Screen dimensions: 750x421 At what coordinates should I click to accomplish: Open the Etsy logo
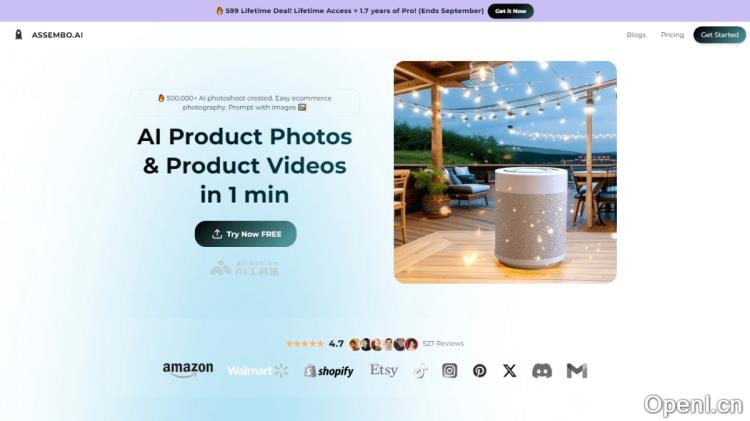tap(384, 370)
